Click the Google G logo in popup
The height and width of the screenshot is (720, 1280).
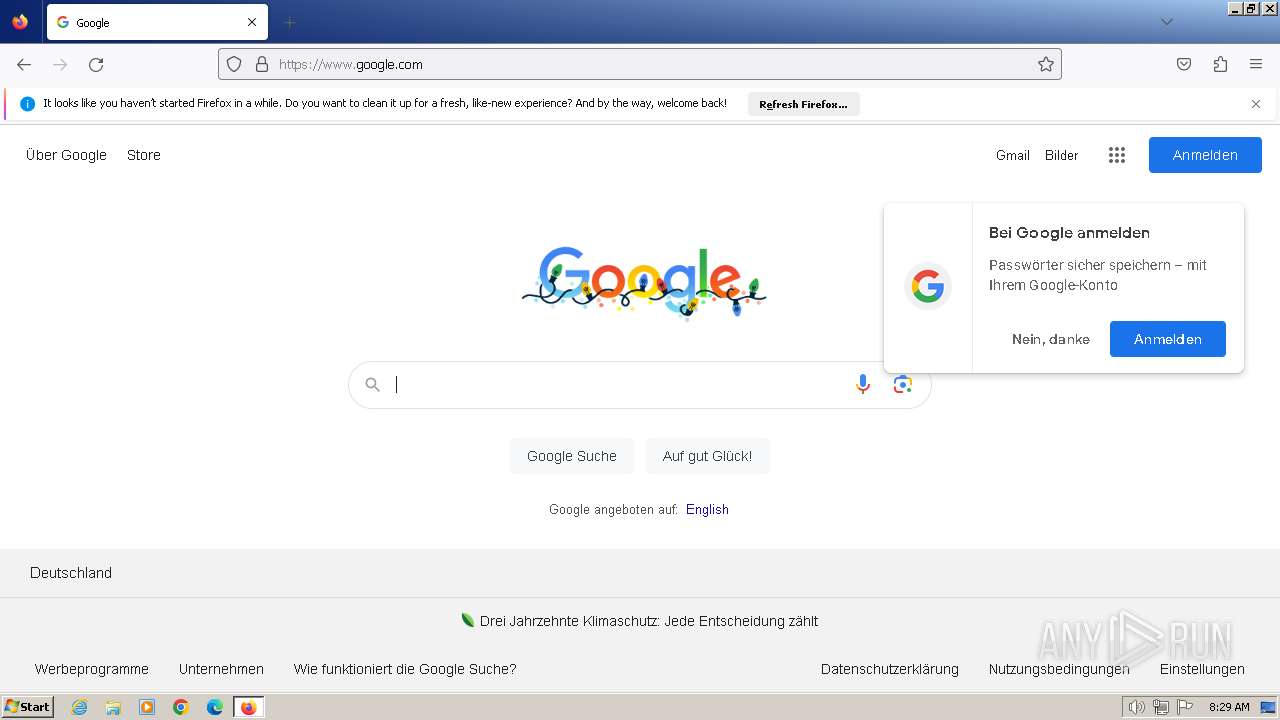[928, 287]
